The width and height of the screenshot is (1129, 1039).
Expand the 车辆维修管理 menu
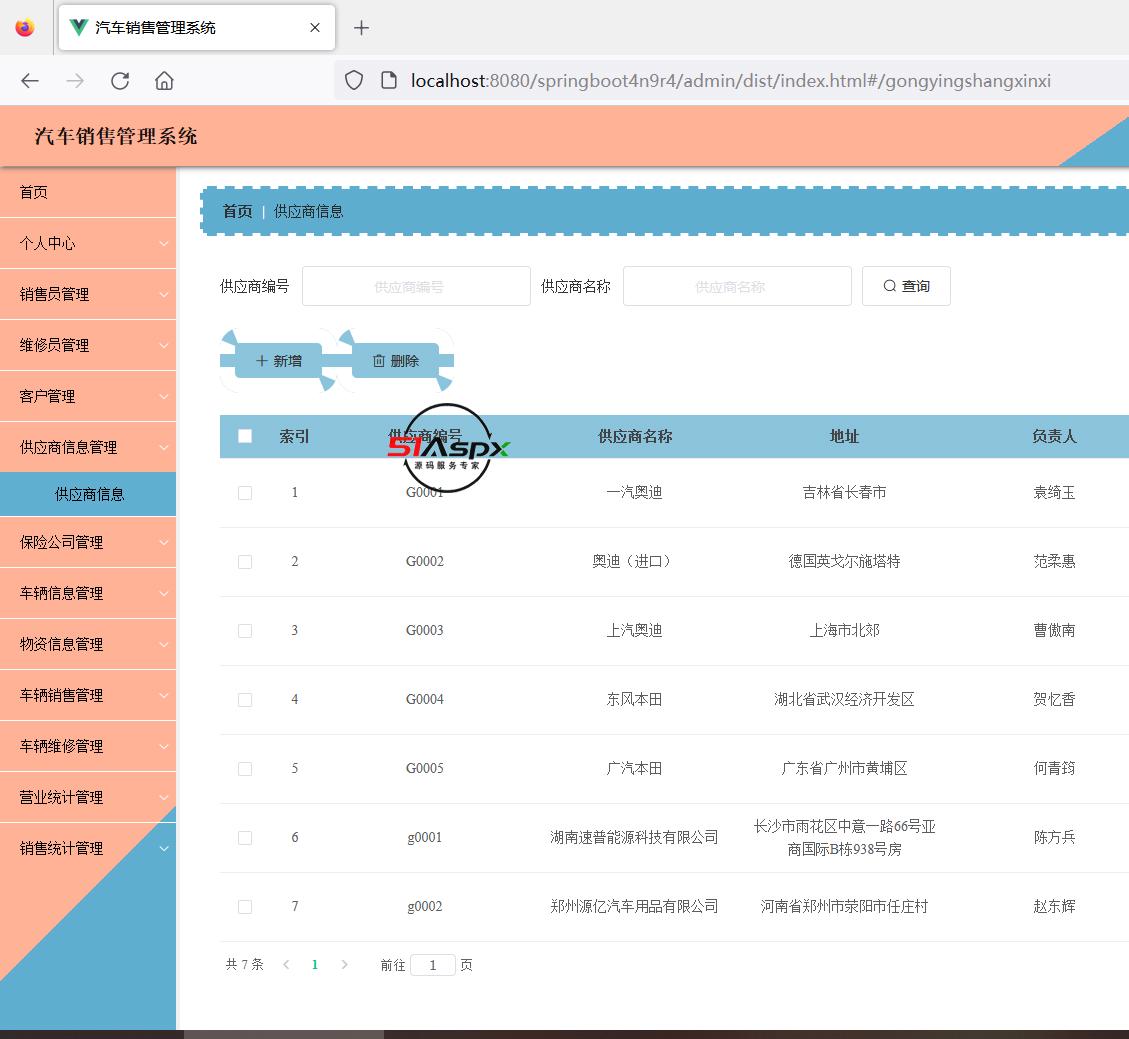pyautogui.click(x=88, y=747)
